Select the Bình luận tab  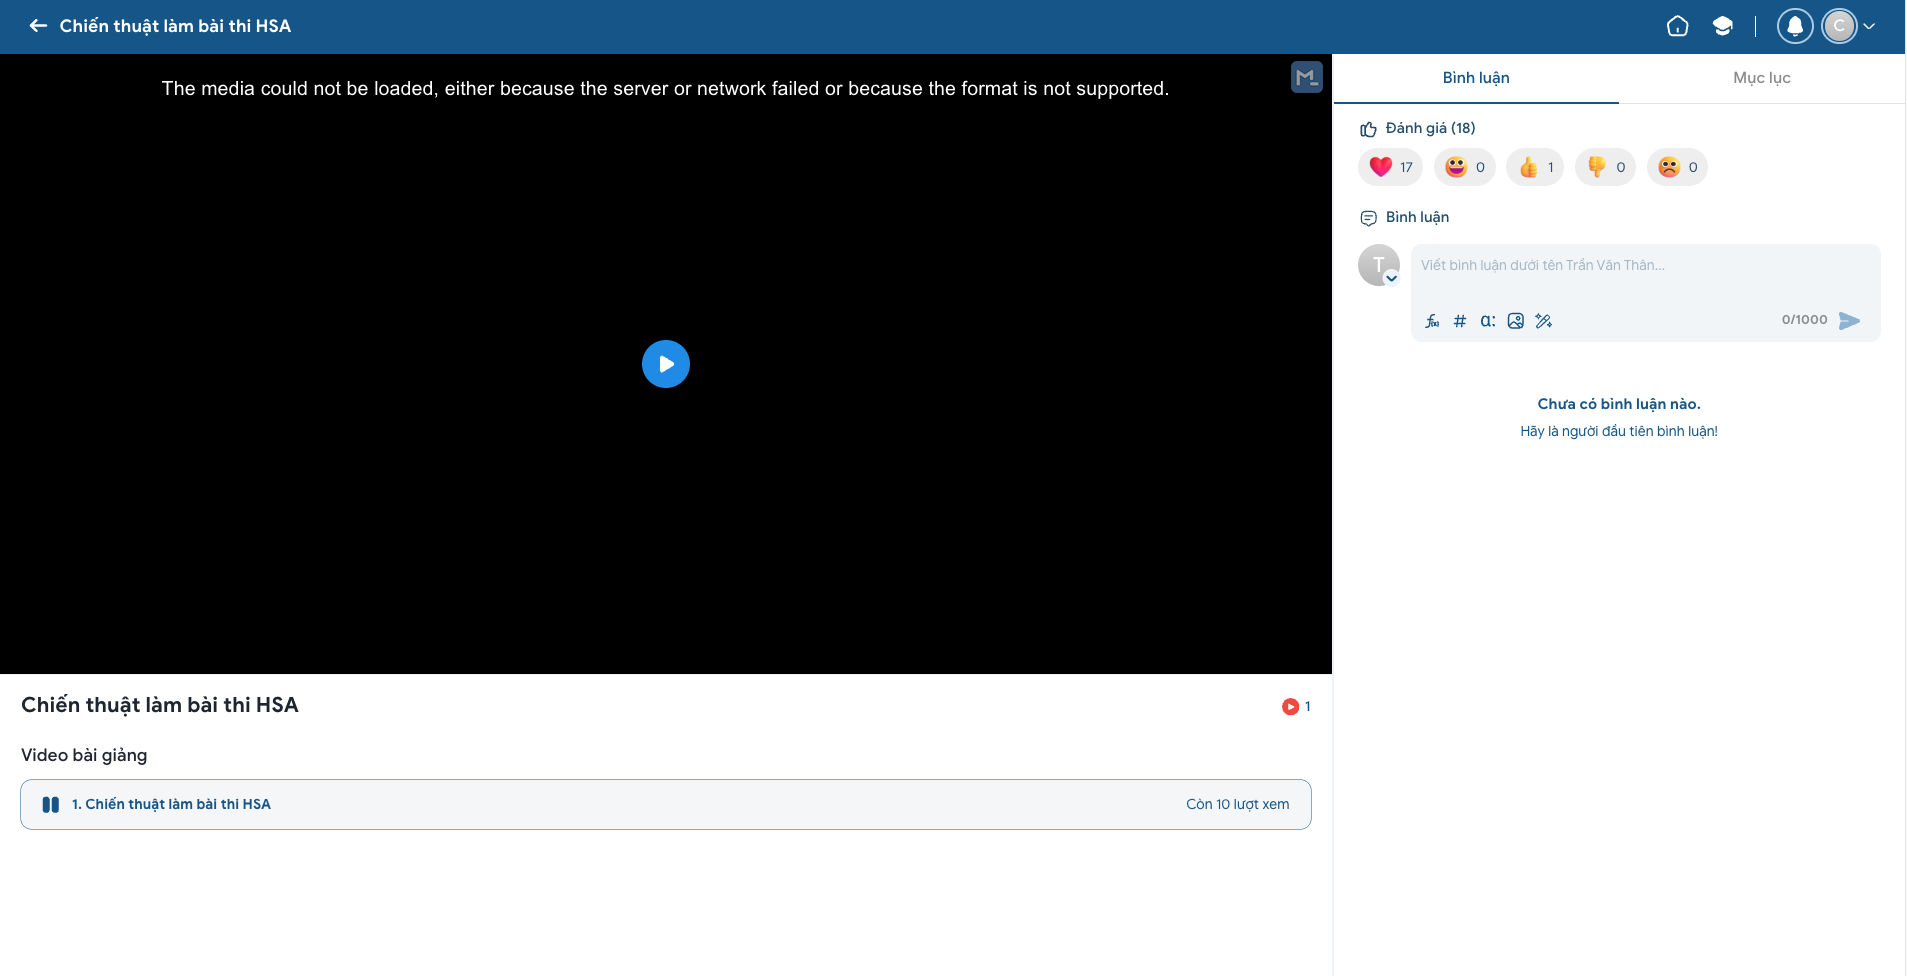point(1476,78)
